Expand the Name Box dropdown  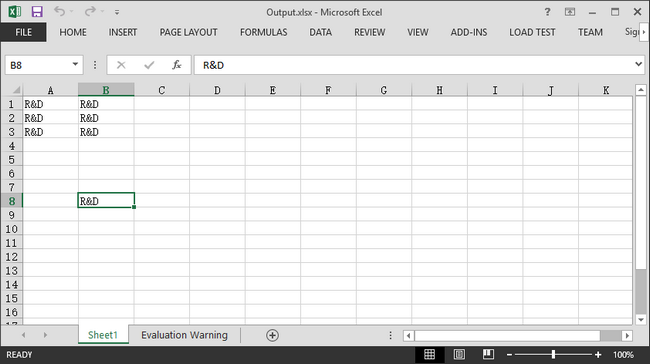pyautogui.click(x=75, y=65)
